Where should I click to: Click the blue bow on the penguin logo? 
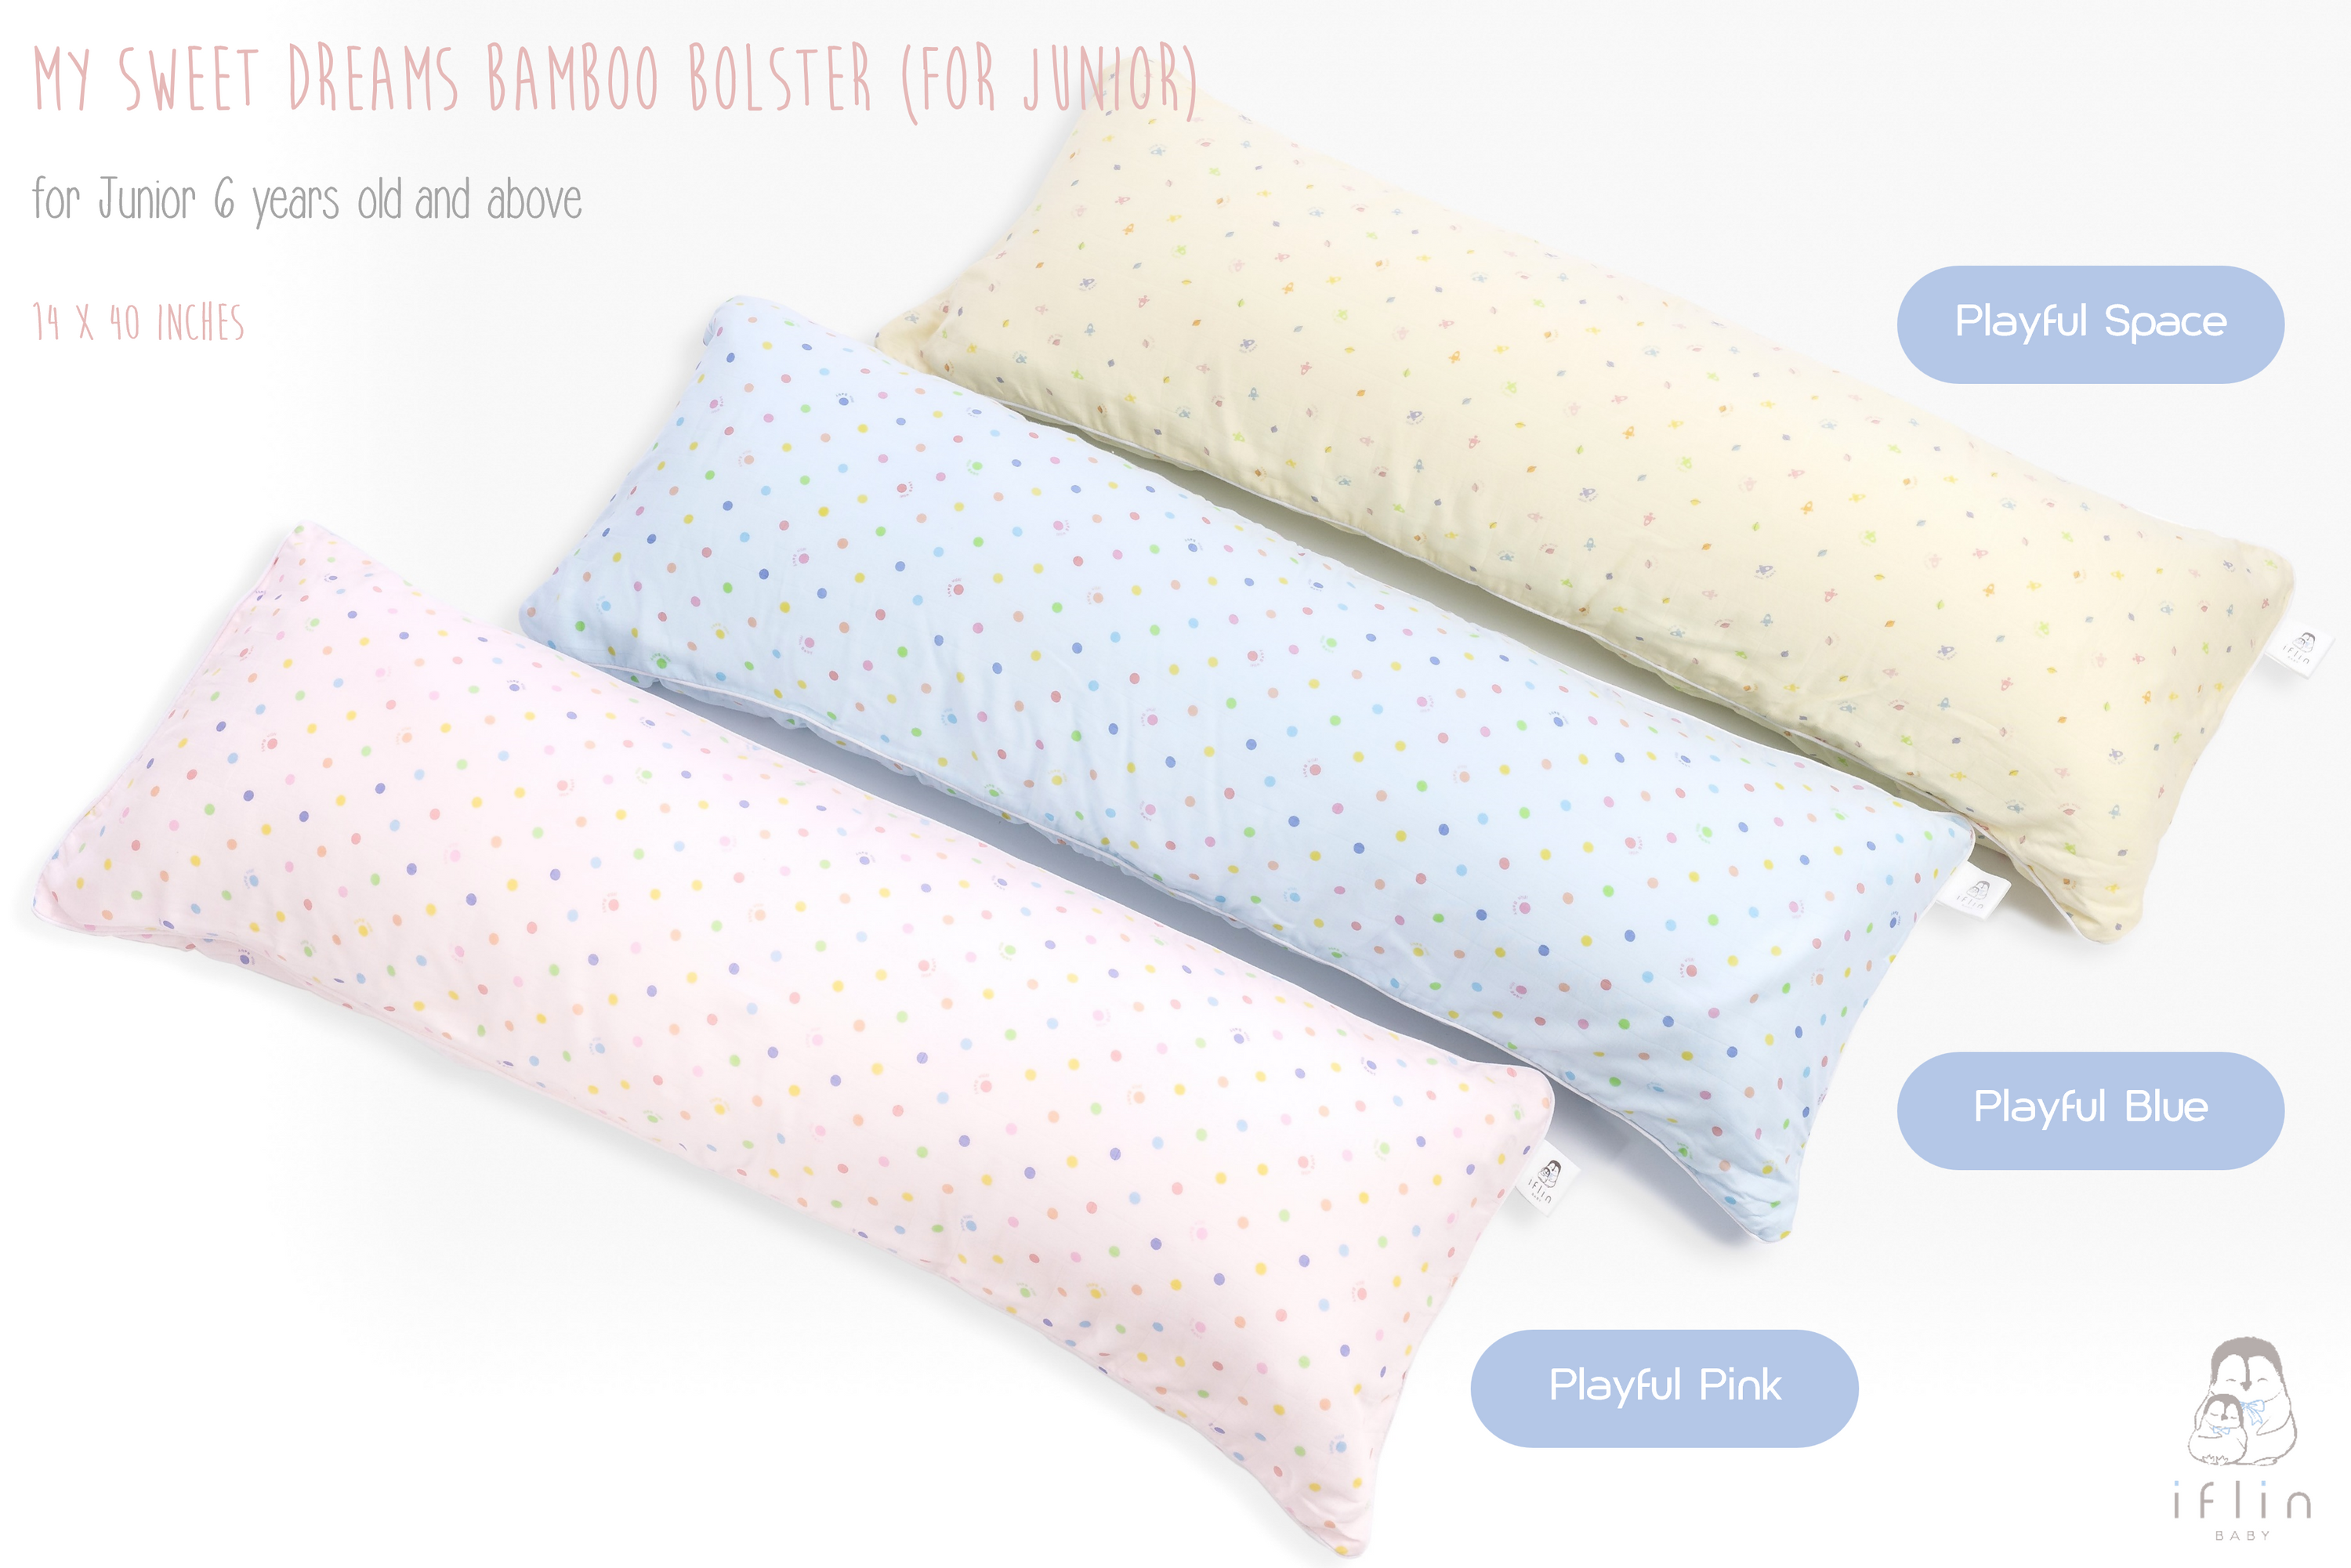[2250, 1412]
